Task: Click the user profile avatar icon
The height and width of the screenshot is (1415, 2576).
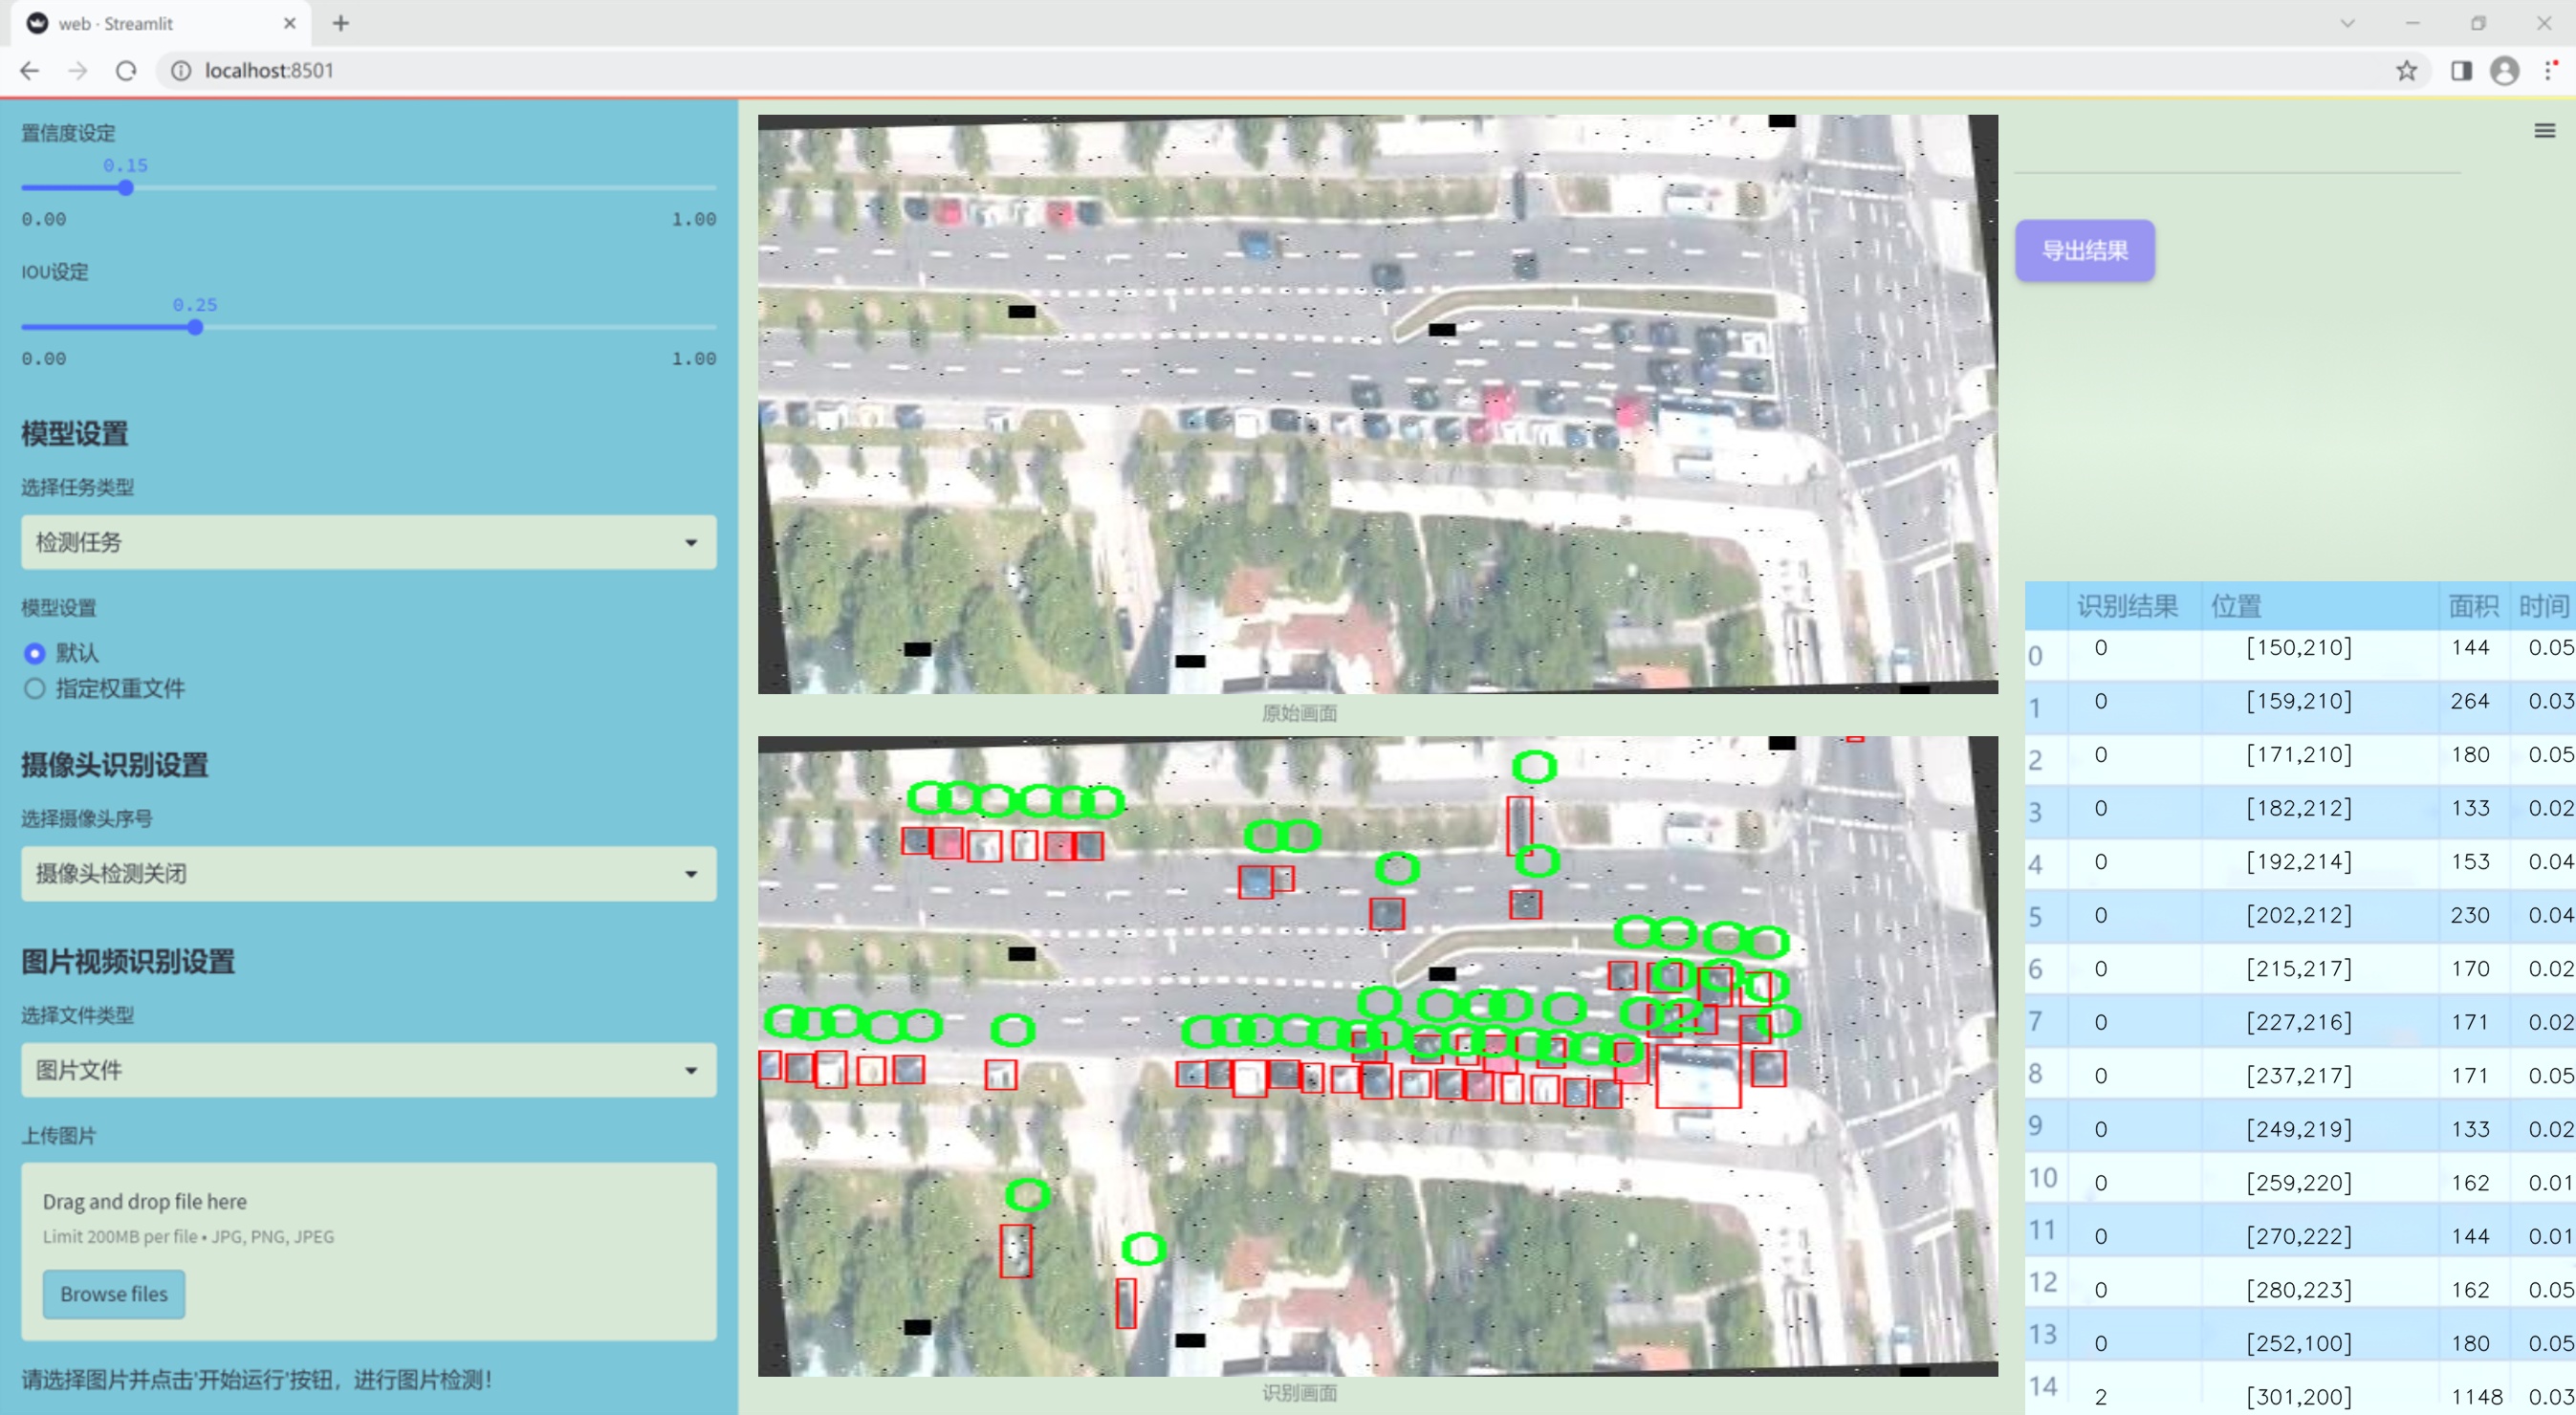Action: point(2504,71)
